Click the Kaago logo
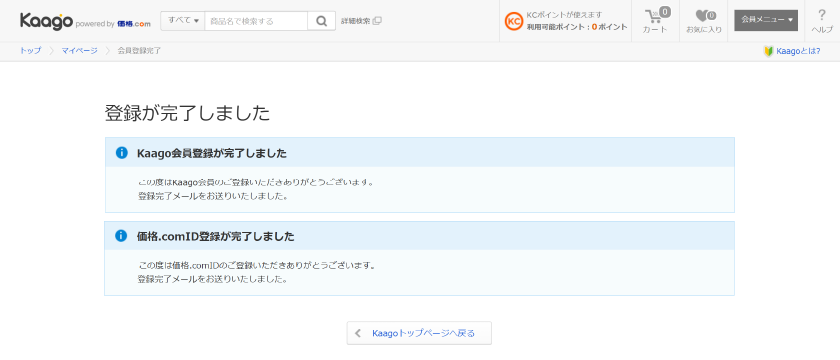Viewport: 840px width, 360px height. click(x=46, y=21)
